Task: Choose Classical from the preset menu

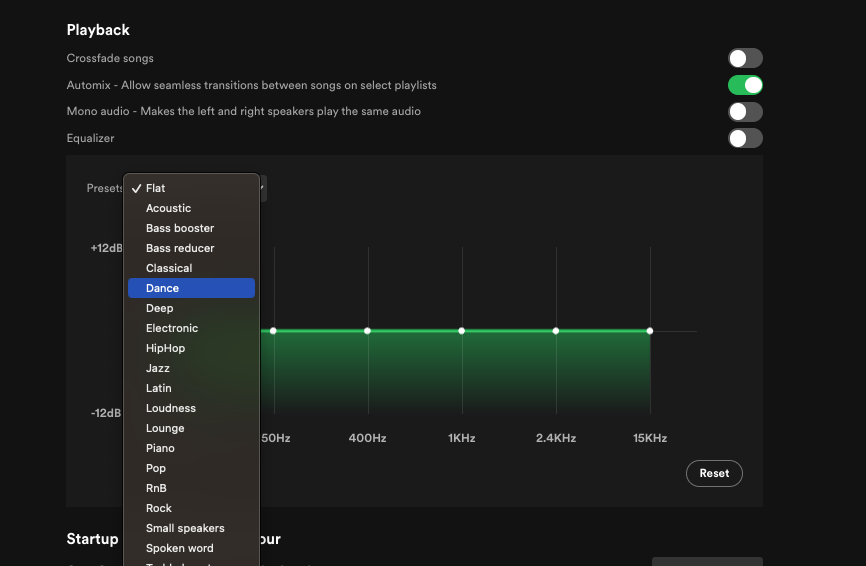Action: (191, 268)
